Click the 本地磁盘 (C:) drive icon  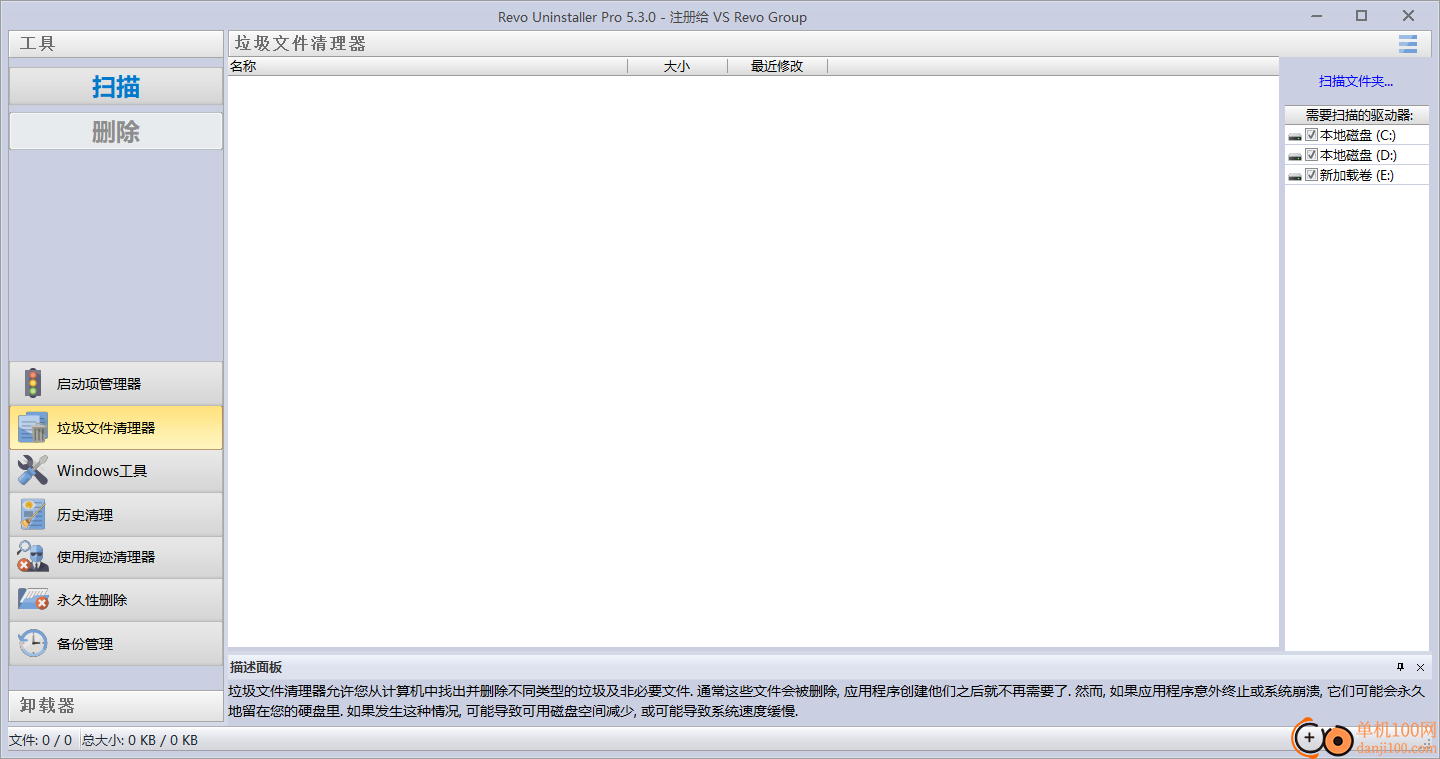click(x=1295, y=136)
